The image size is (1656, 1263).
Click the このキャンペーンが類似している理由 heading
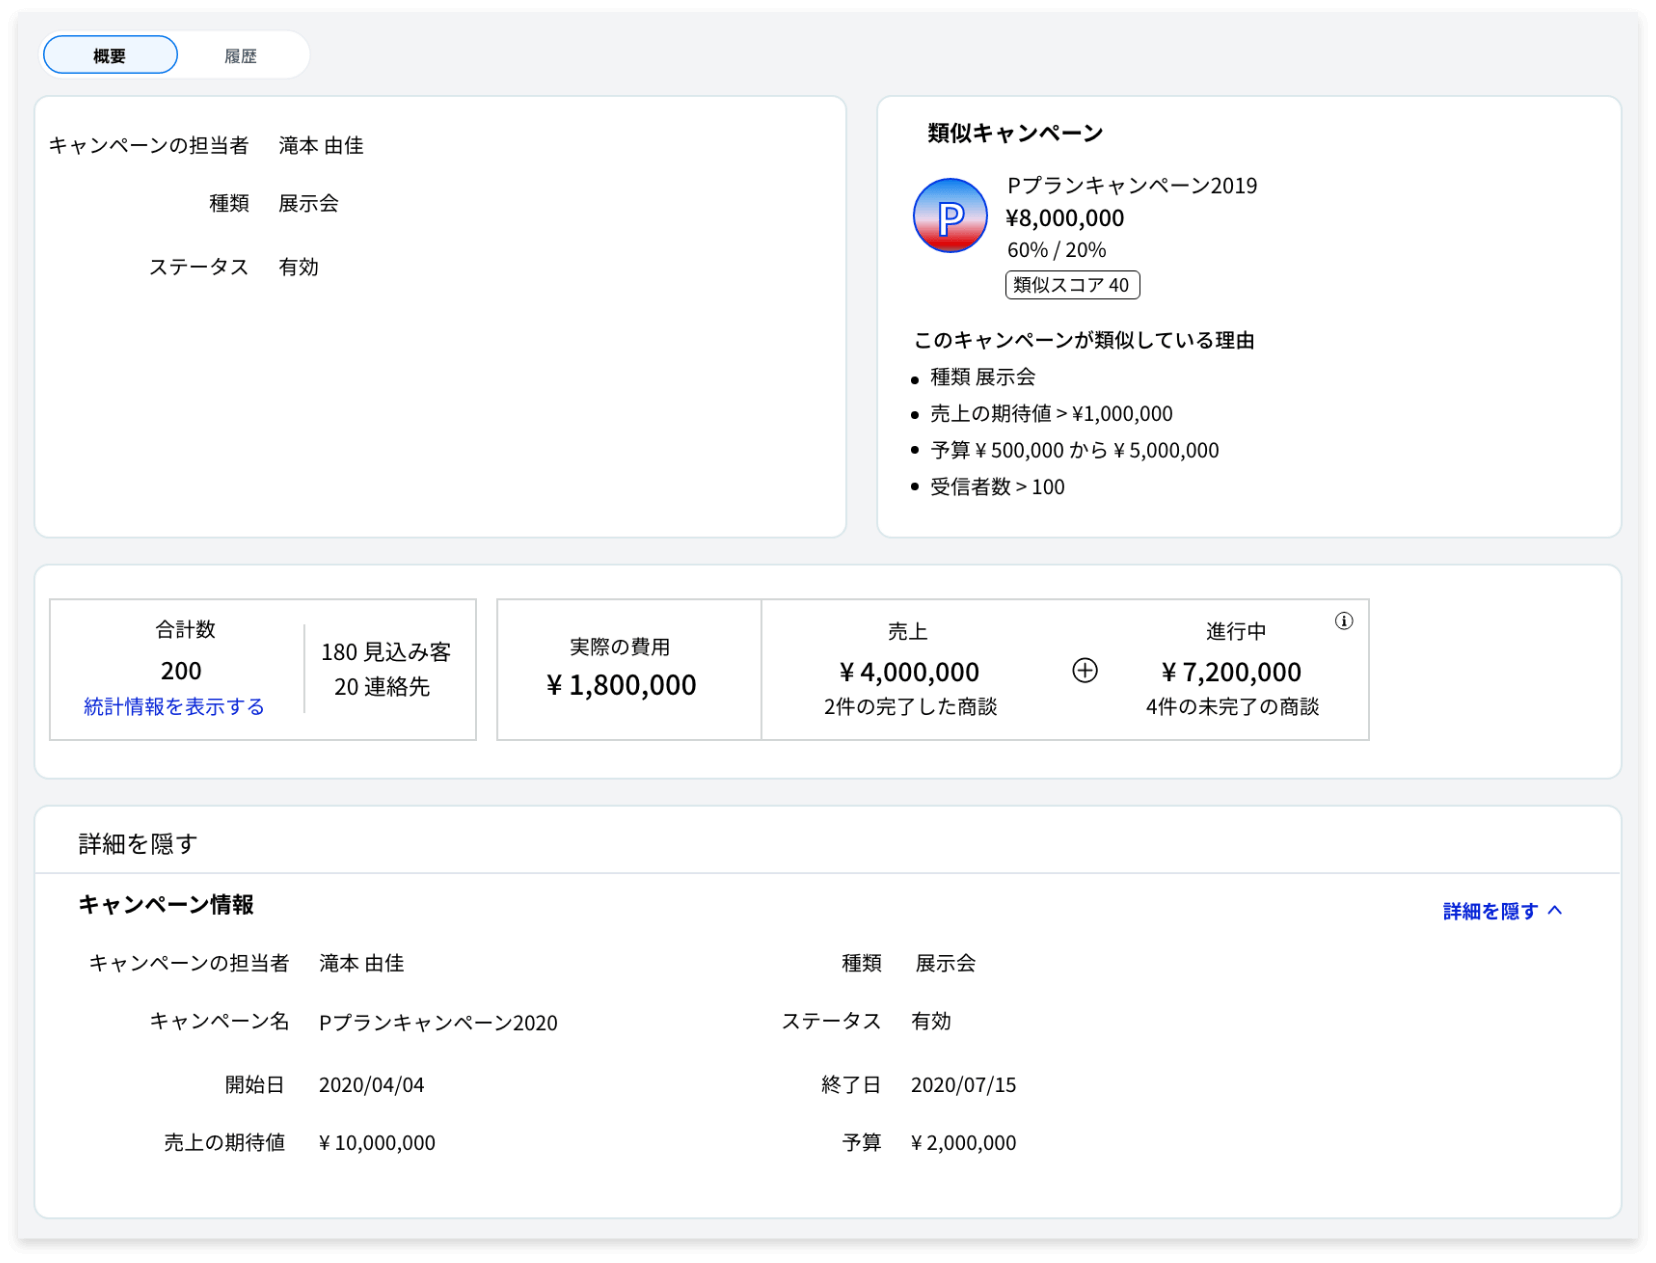click(x=1084, y=340)
